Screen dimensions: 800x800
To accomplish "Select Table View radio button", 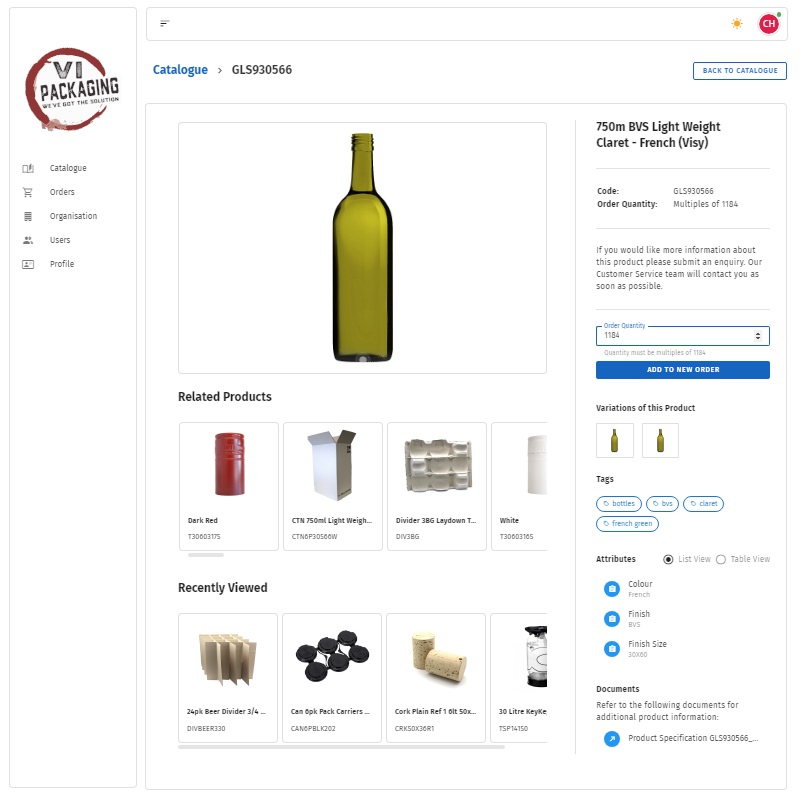I will pyautogui.click(x=721, y=560).
